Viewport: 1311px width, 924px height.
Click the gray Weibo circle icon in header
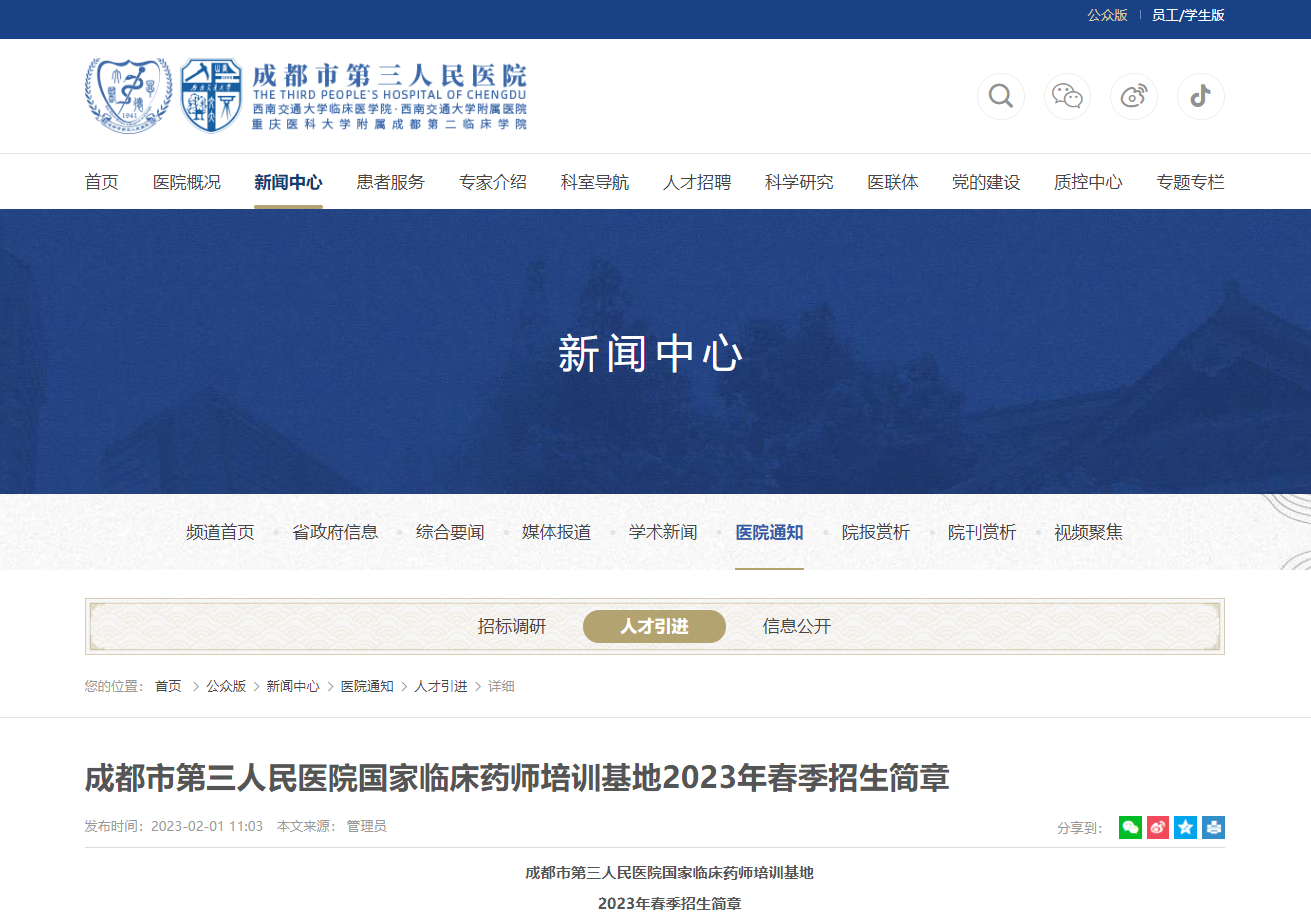(x=1134, y=96)
